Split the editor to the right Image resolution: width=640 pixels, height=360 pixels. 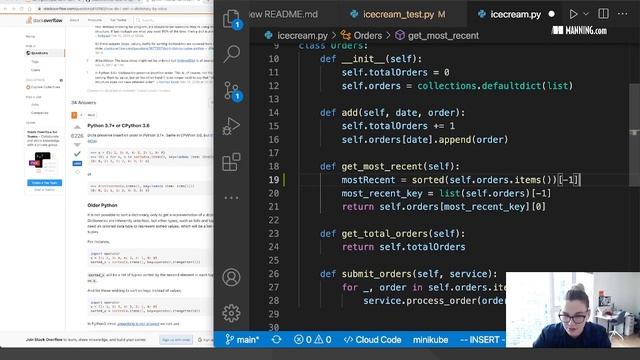(603, 14)
